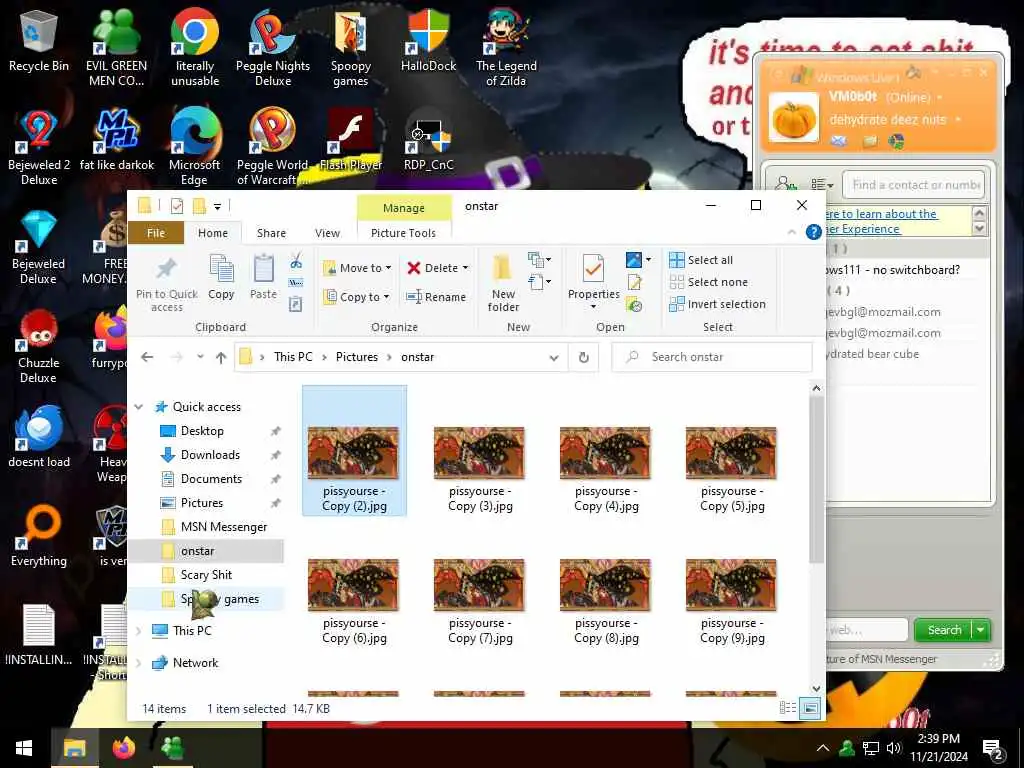Switch to the Picture Tools tab
Screen dimensions: 1024x768
(x=403, y=232)
